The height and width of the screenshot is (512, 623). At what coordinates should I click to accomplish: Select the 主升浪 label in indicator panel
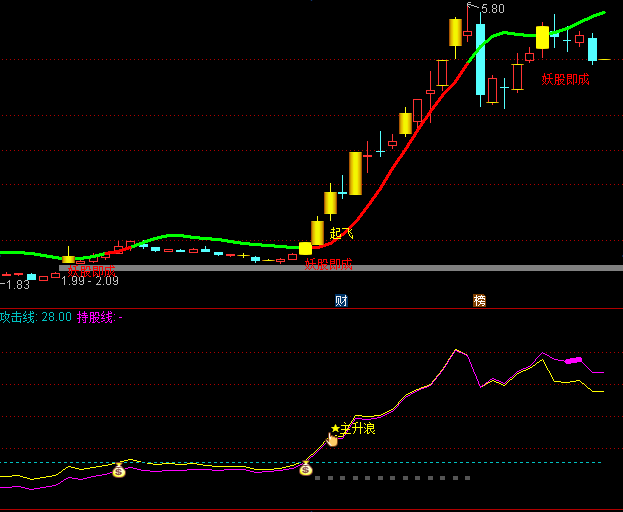pyautogui.click(x=358, y=429)
